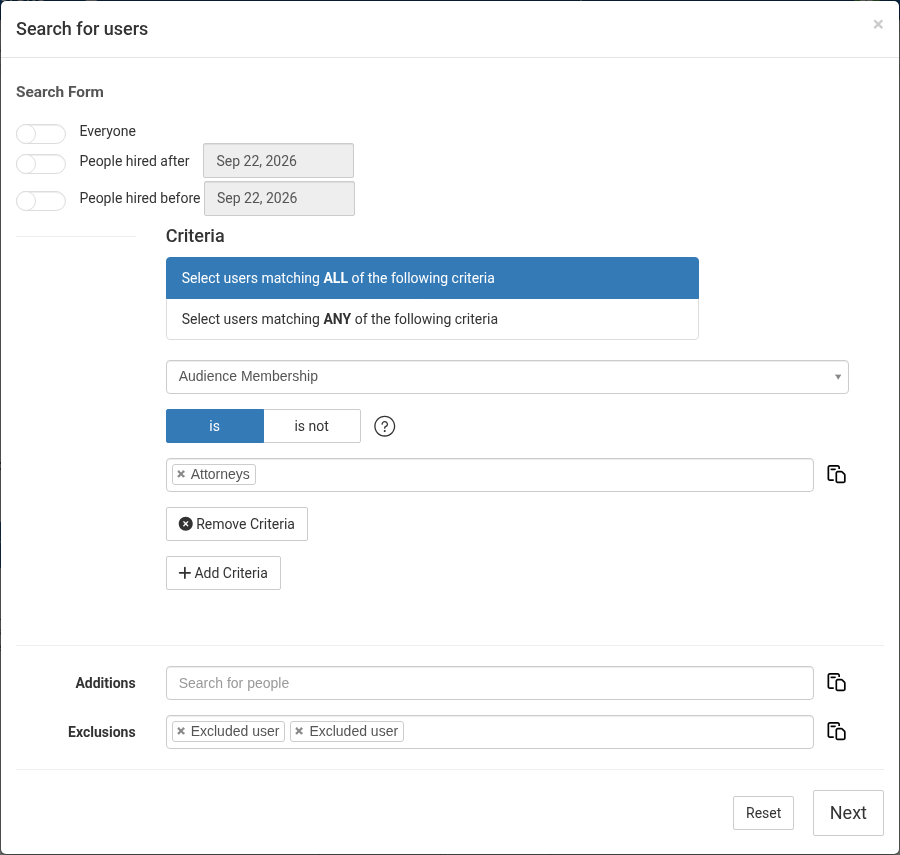
Task: Choose the 'is' condition
Action: 215,426
